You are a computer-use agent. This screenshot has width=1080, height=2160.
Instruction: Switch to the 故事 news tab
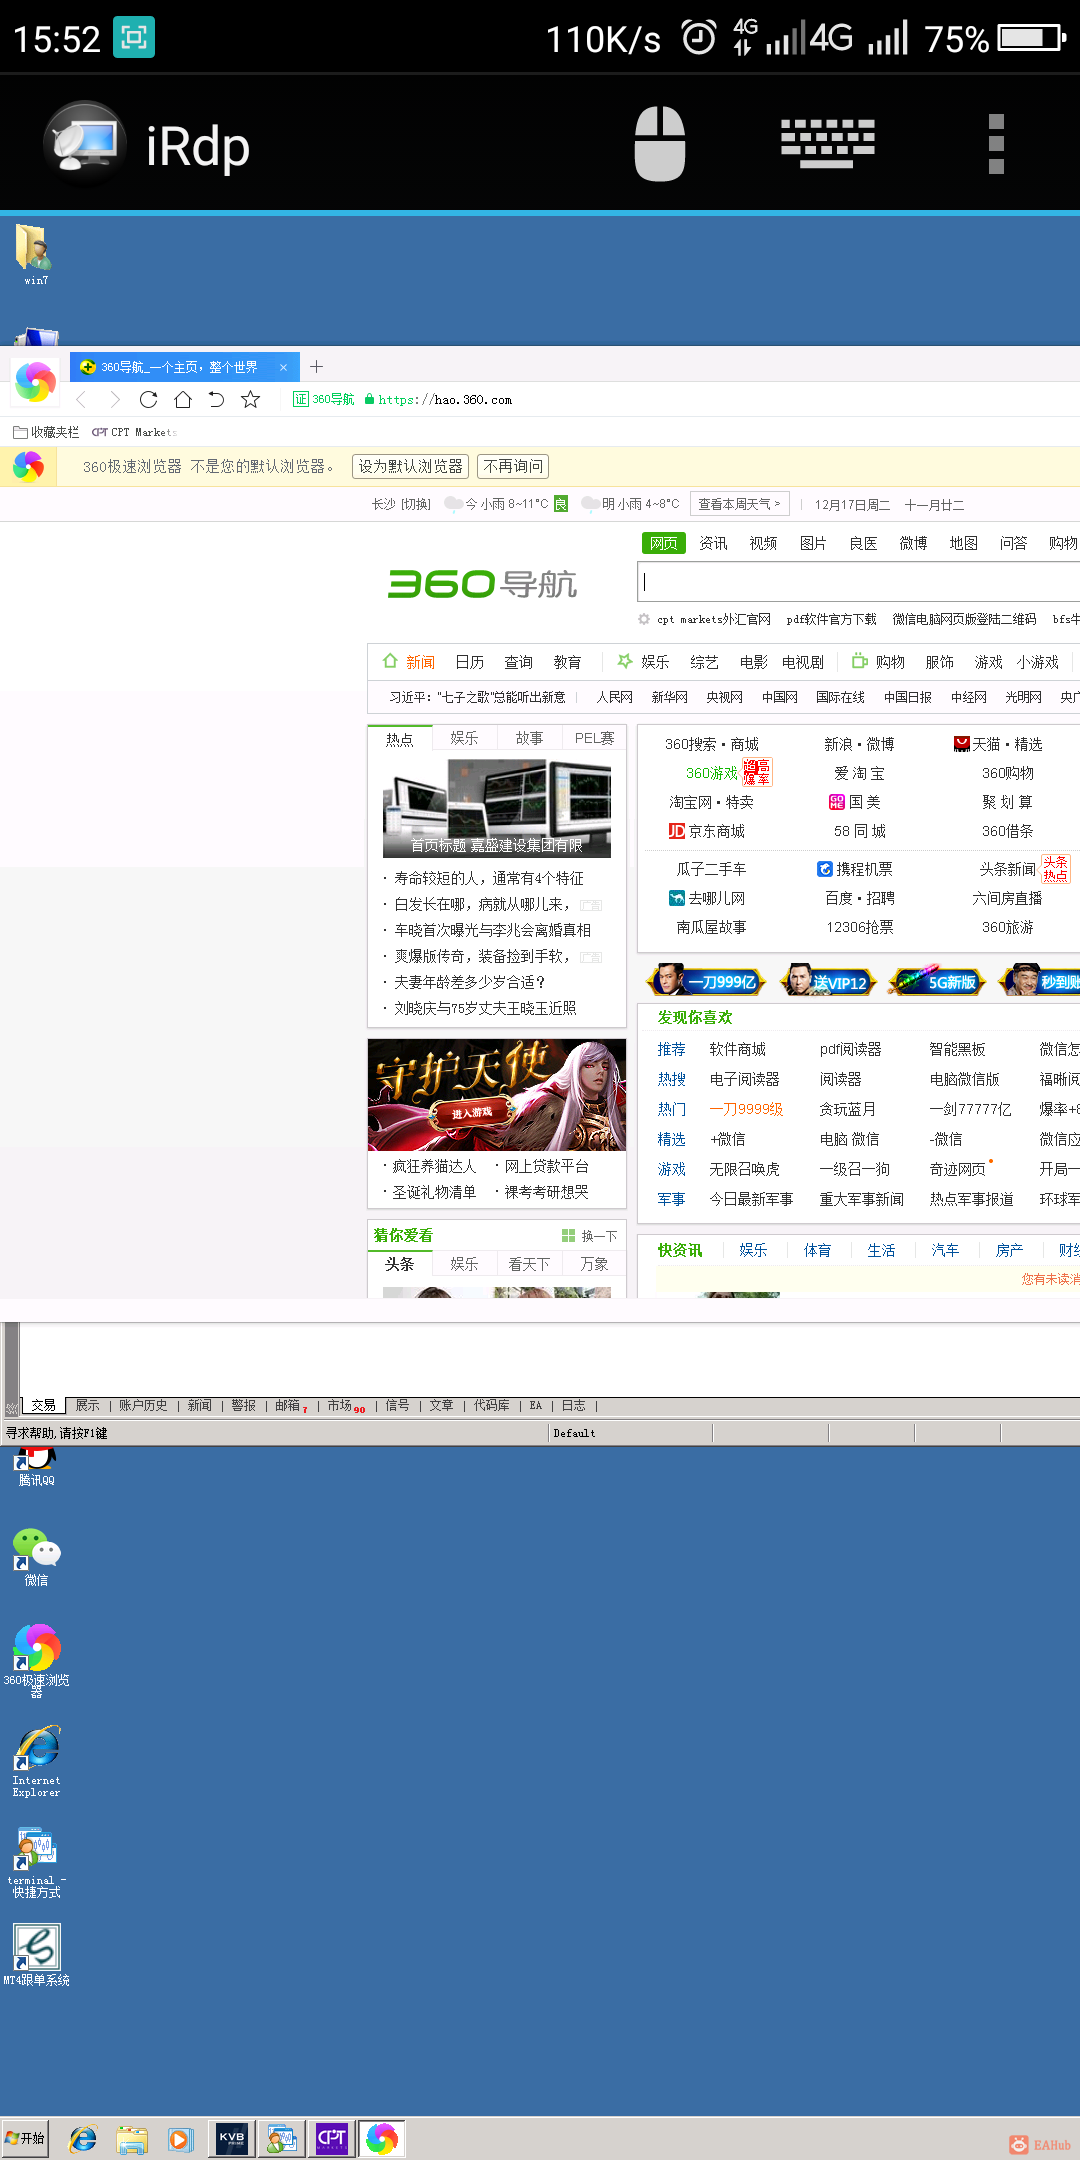click(529, 738)
